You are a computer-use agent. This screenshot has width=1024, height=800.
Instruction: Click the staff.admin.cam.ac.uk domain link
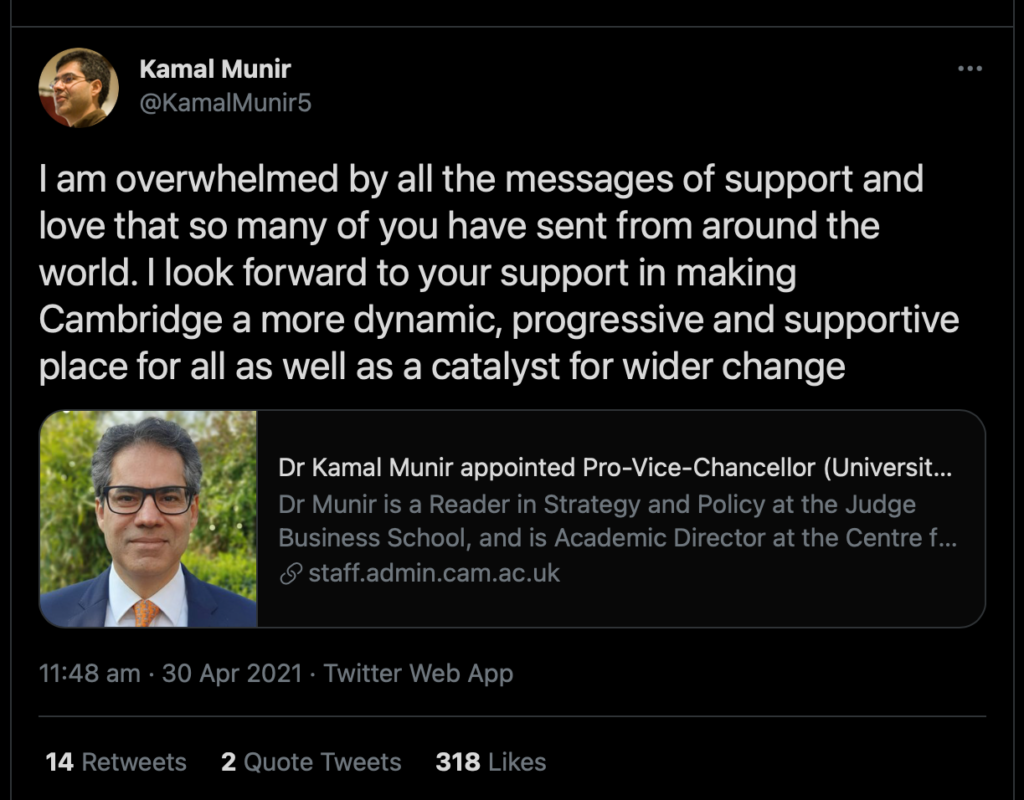point(434,573)
